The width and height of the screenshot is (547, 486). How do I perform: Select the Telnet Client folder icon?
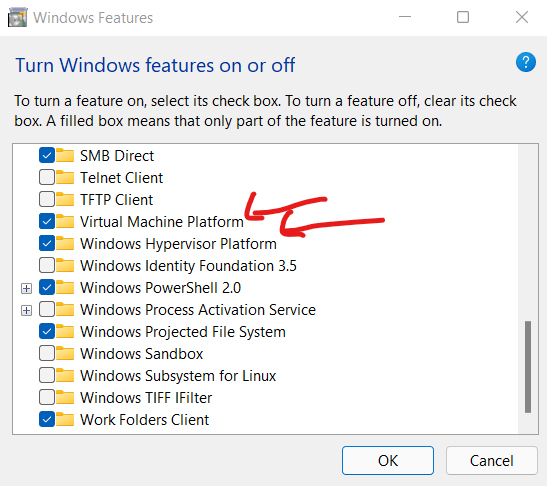point(65,178)
